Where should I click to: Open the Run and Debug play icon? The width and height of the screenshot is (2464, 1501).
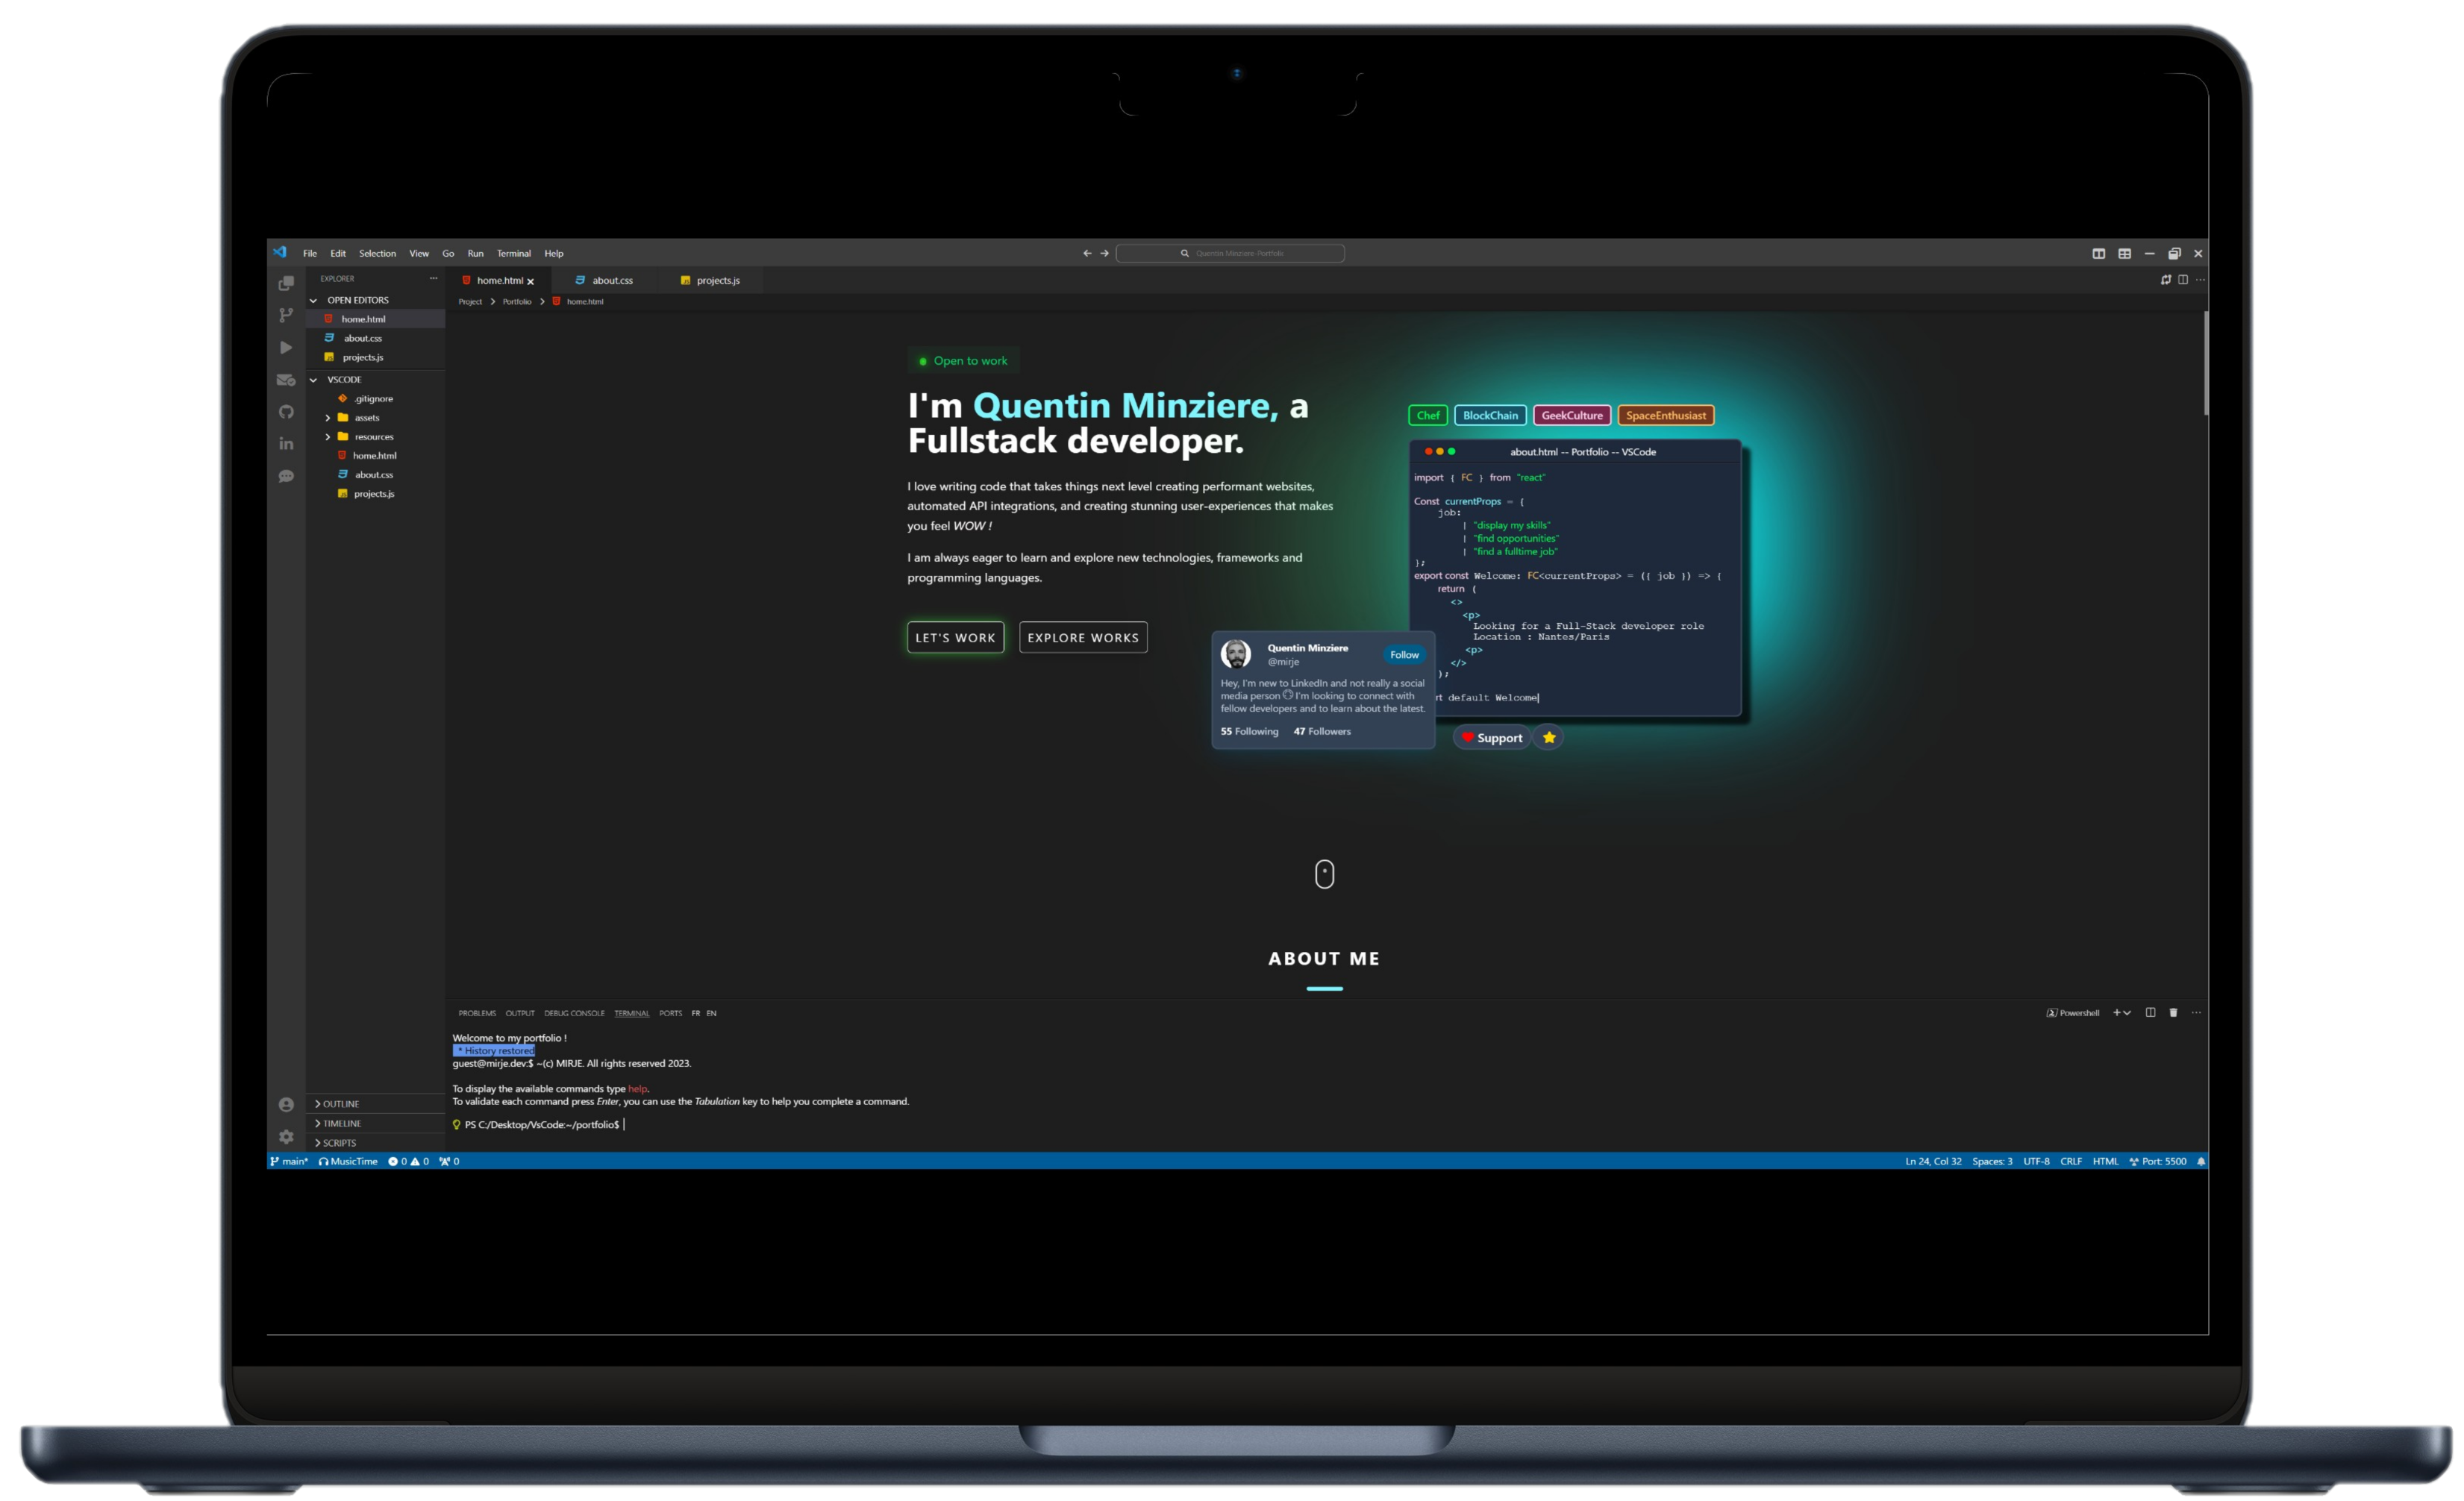click(x=286, y=347)
